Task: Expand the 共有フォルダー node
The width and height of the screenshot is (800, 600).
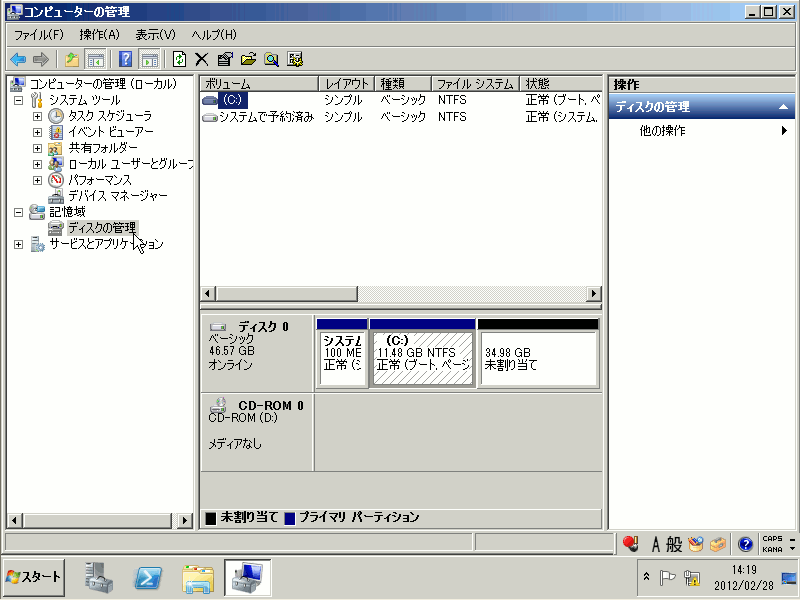Action: pos(37,148)
